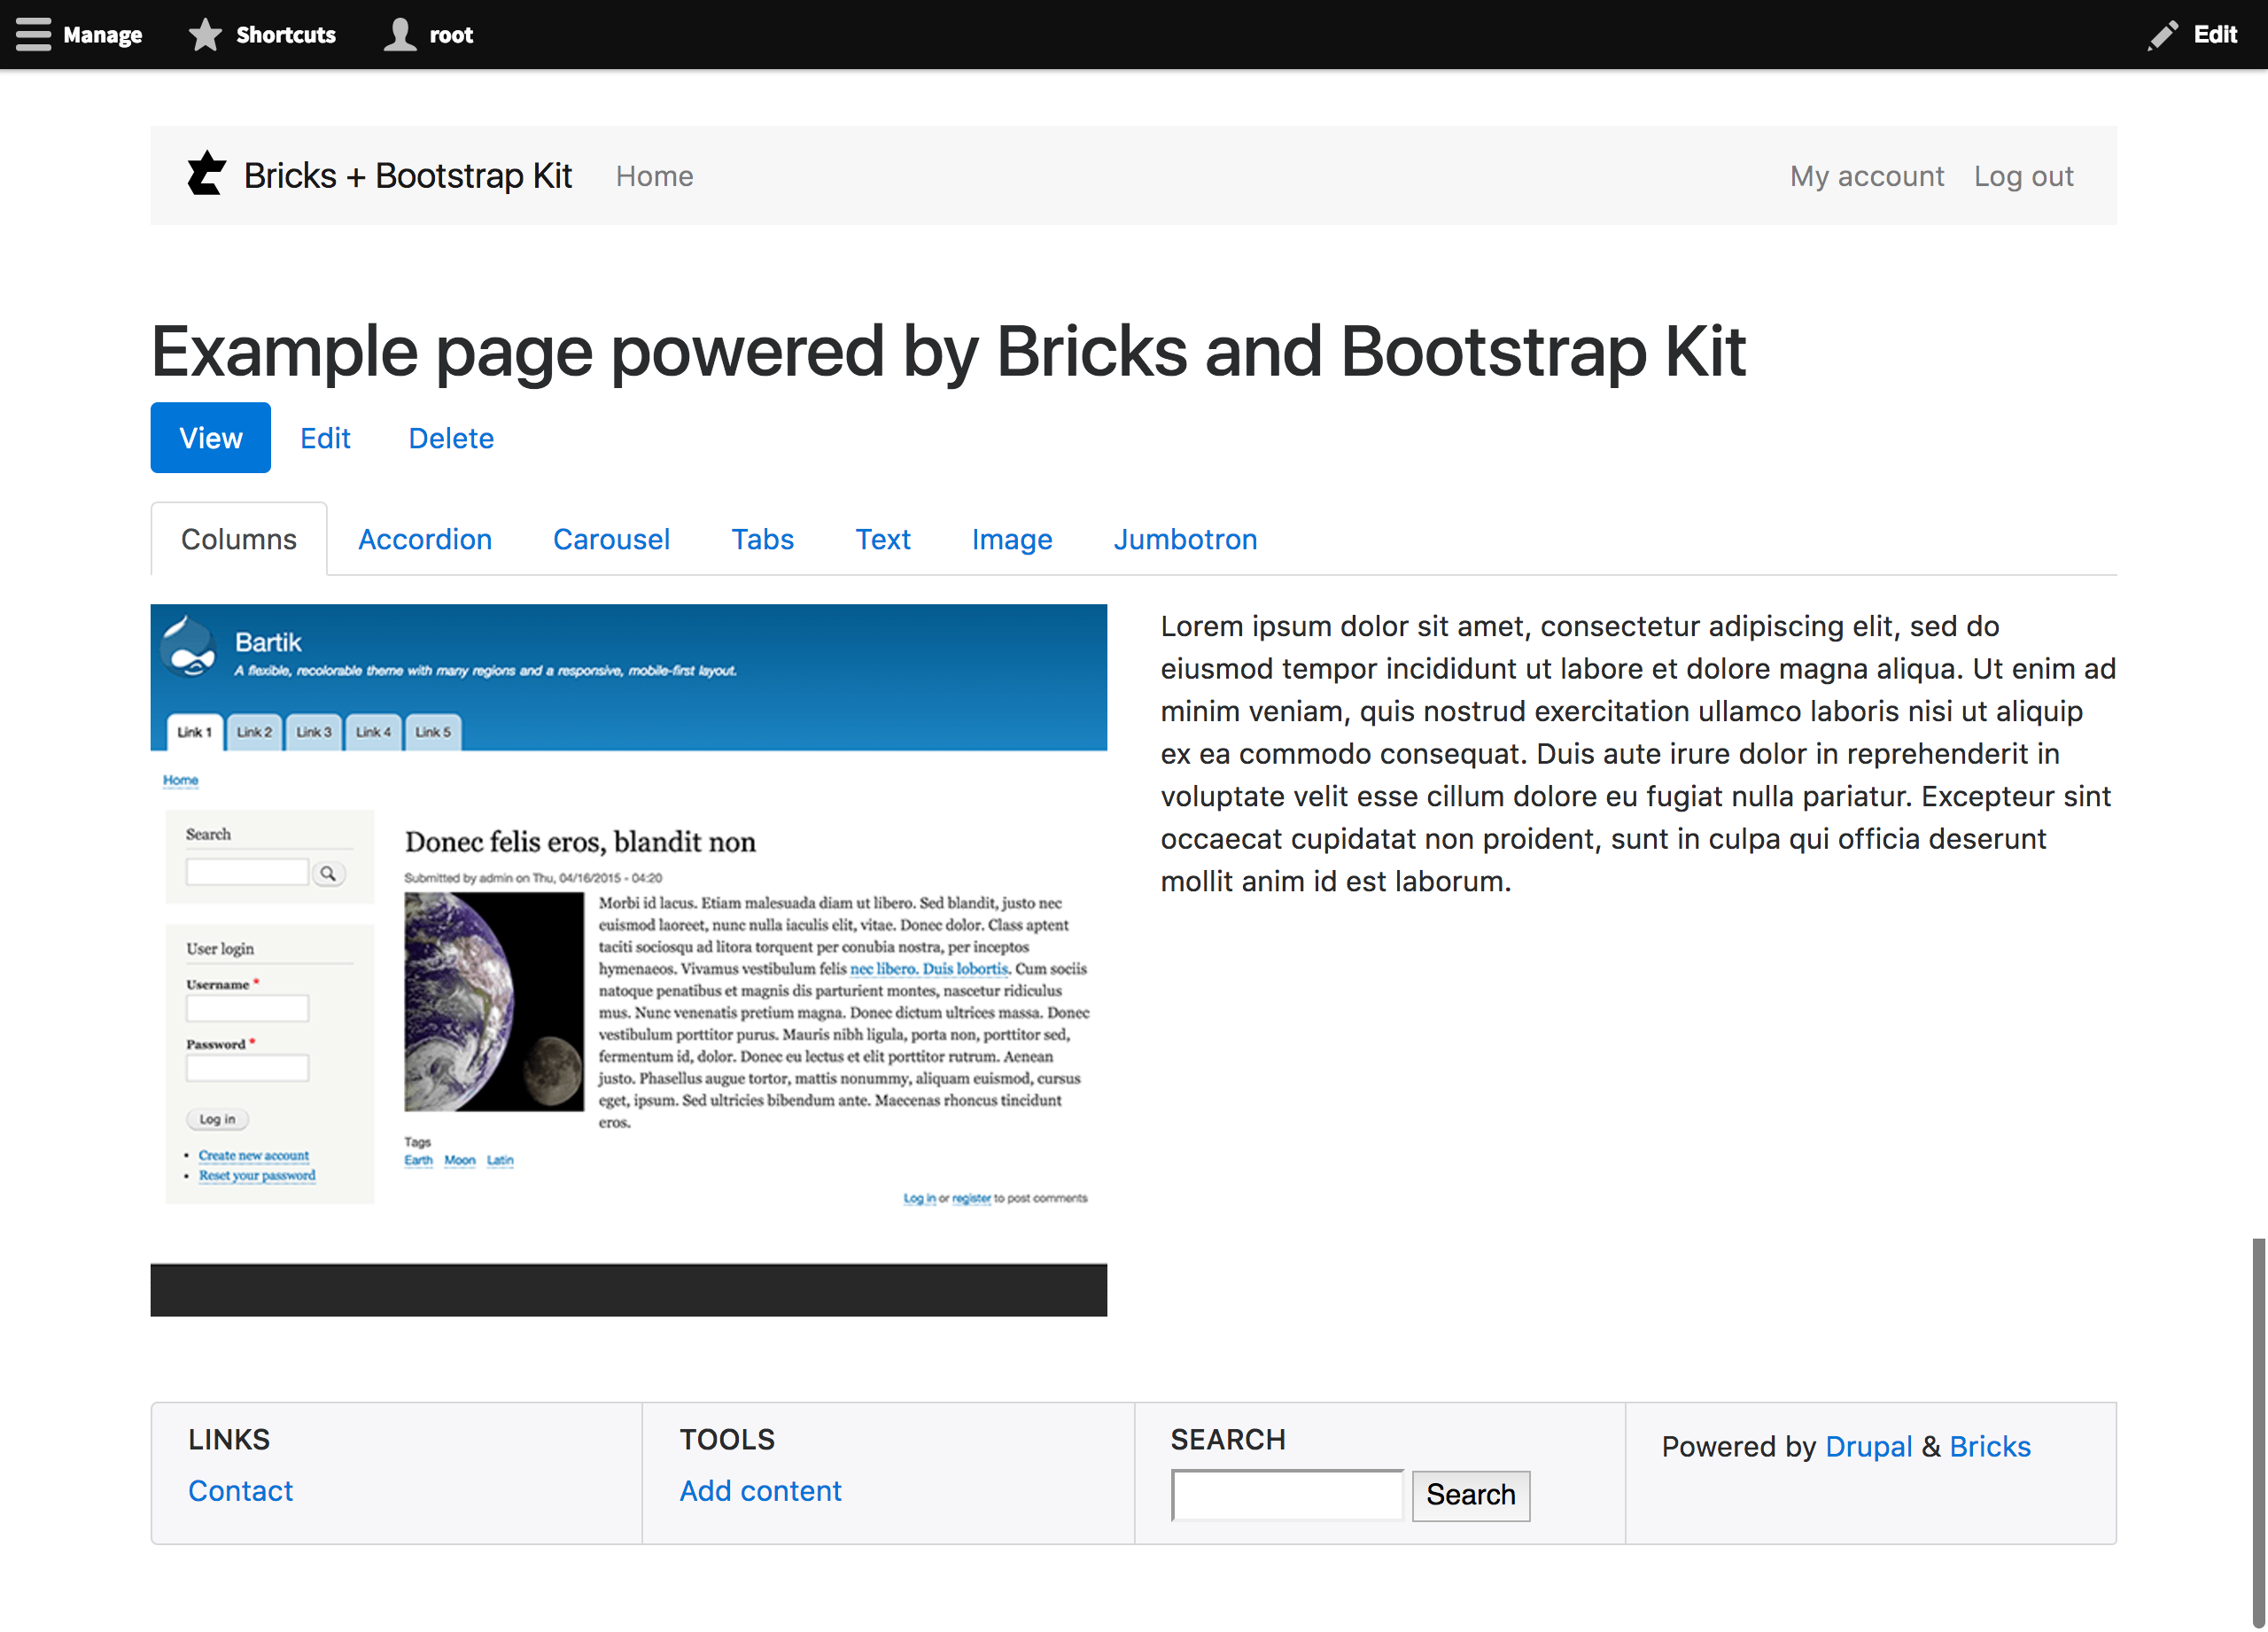
Task: Open the Add content link
Action: (760, 1490)
